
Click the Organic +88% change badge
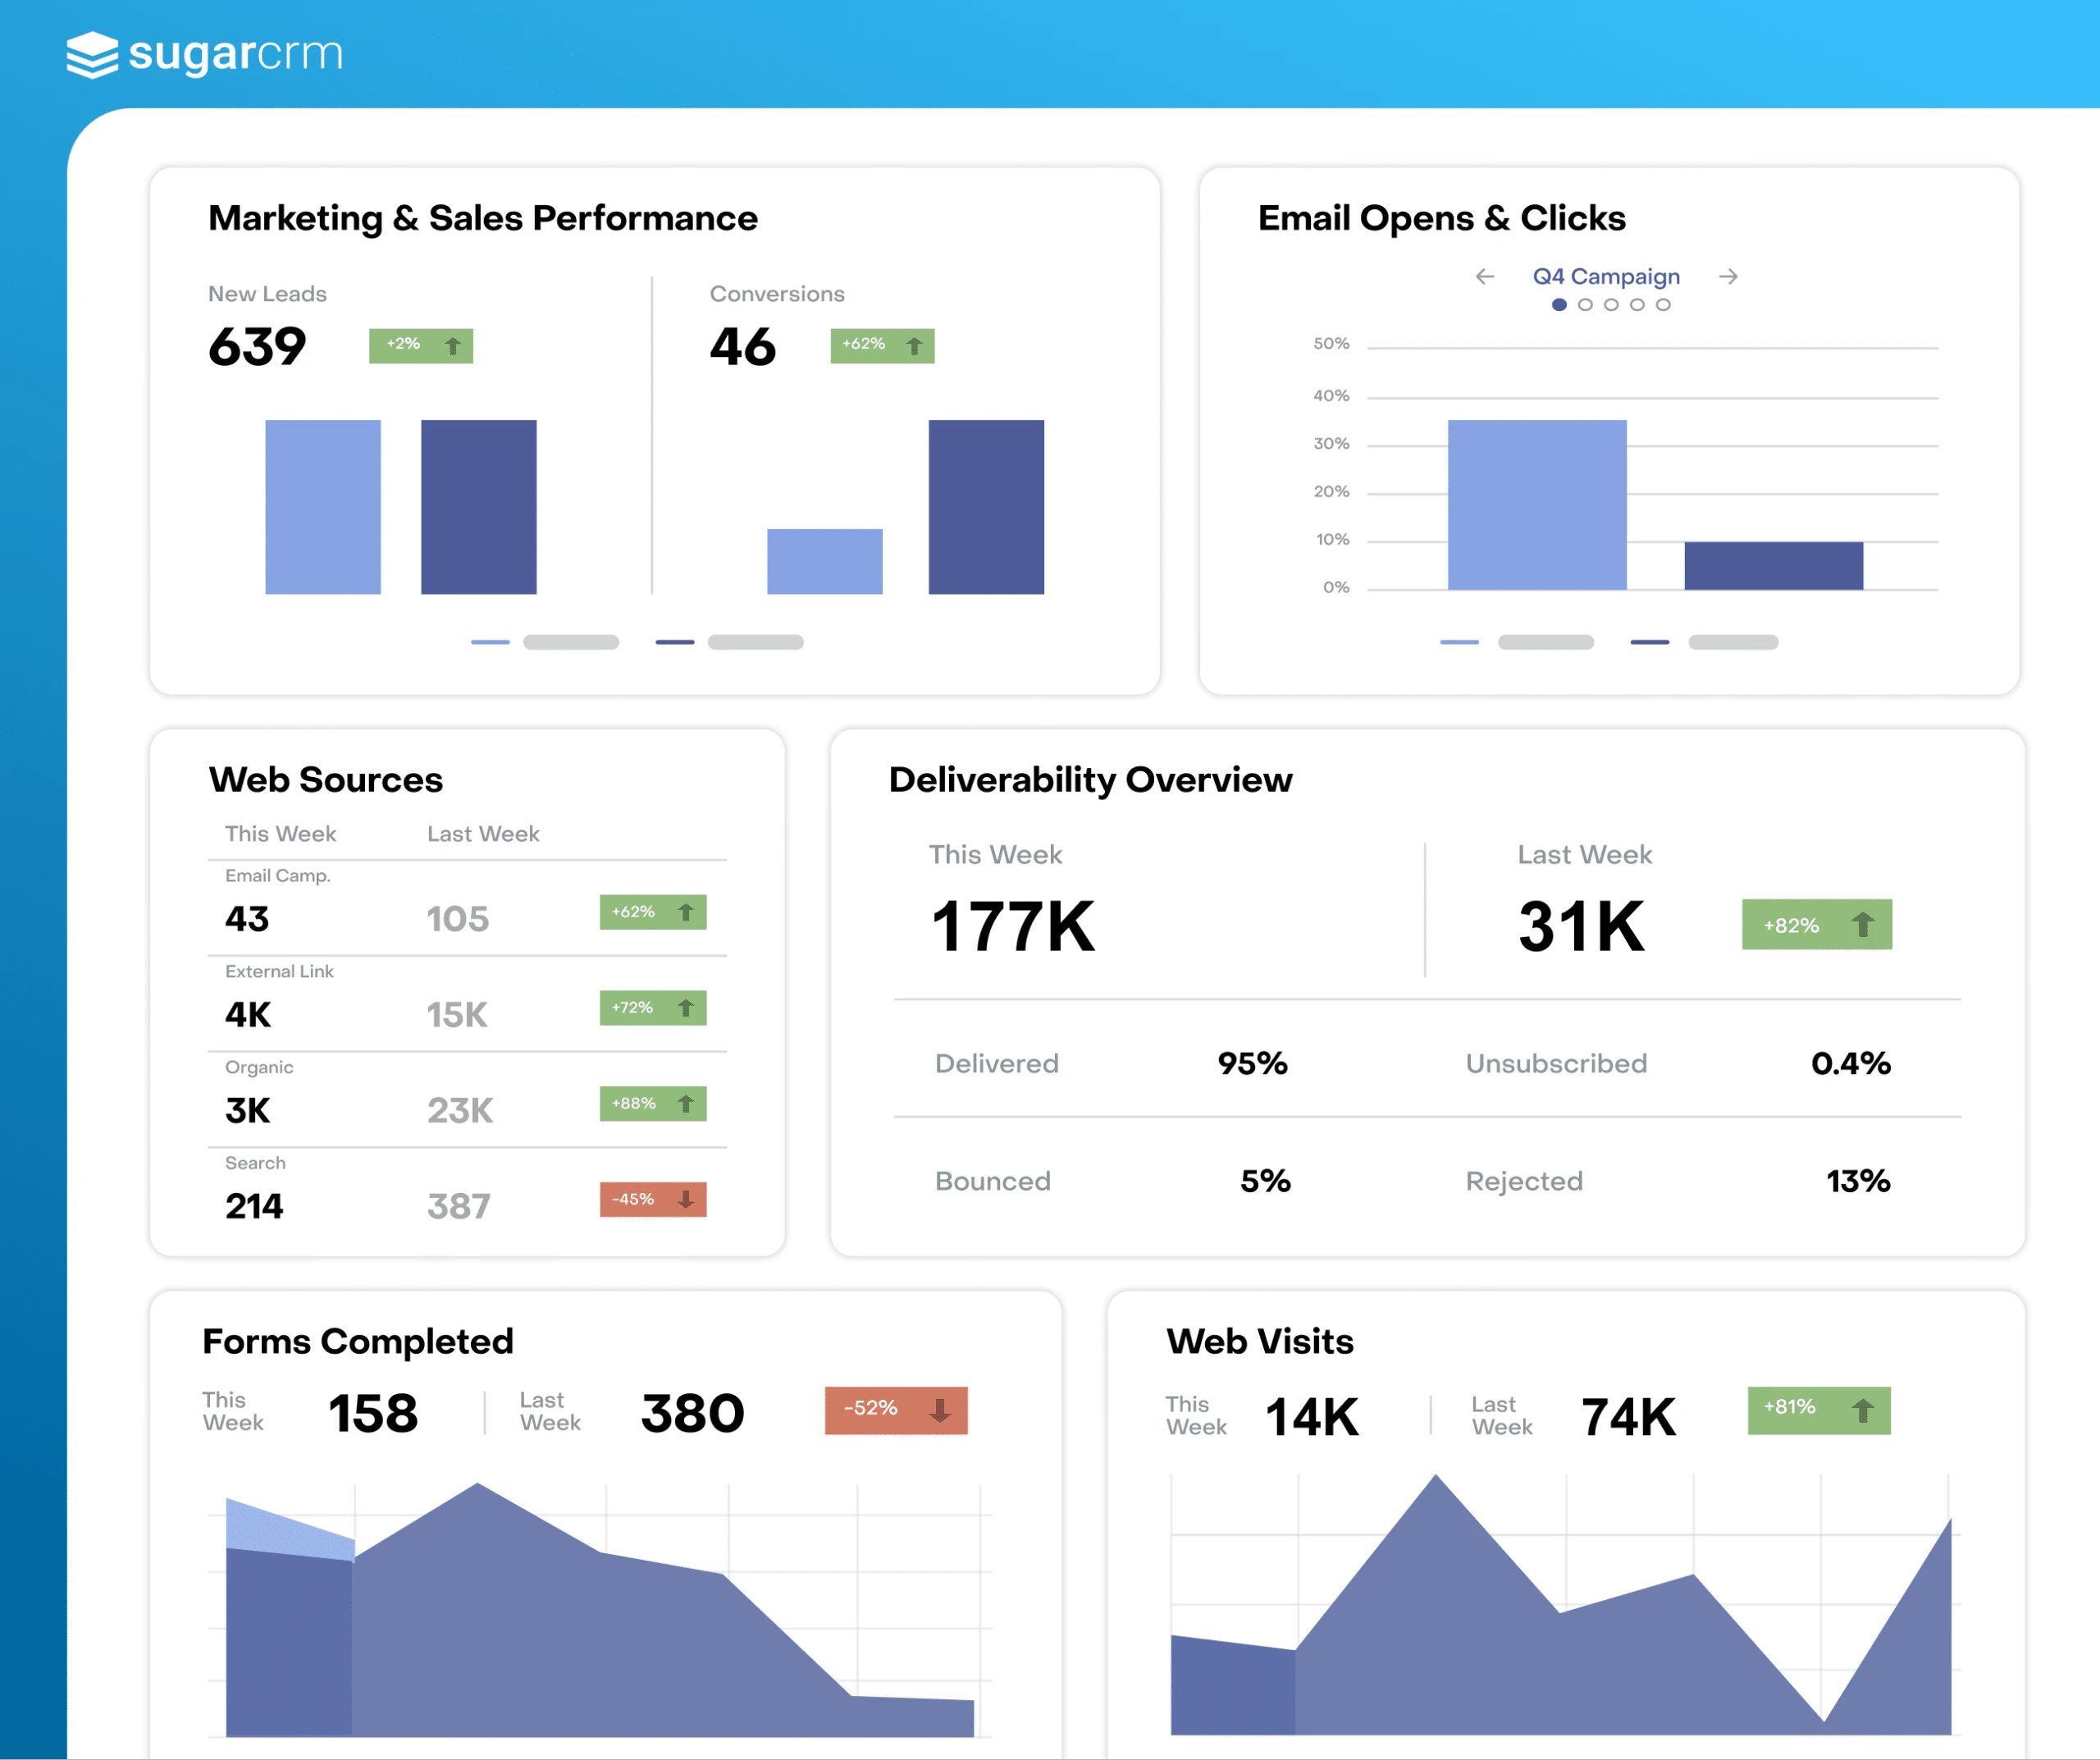point(652,1104)
